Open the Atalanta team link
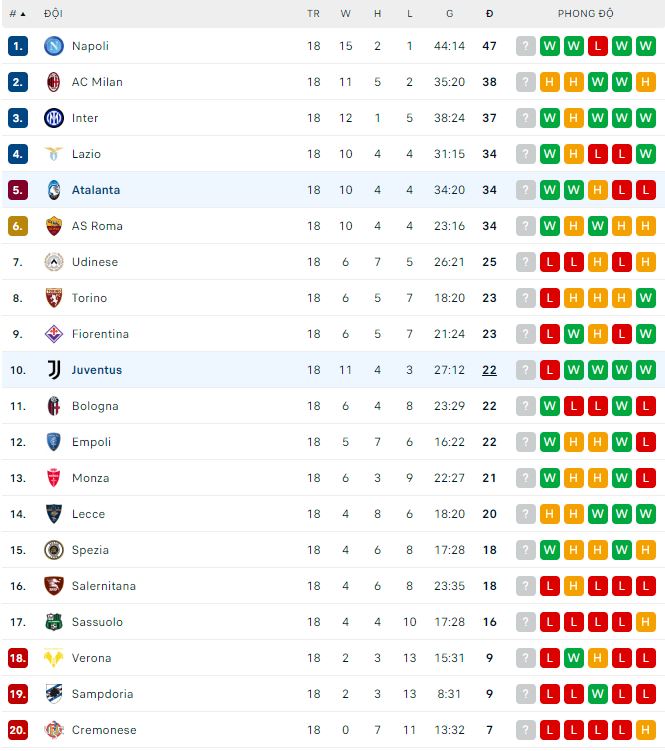Image resolution: width=665 pixels, height=751 pixels. point(96,190)
